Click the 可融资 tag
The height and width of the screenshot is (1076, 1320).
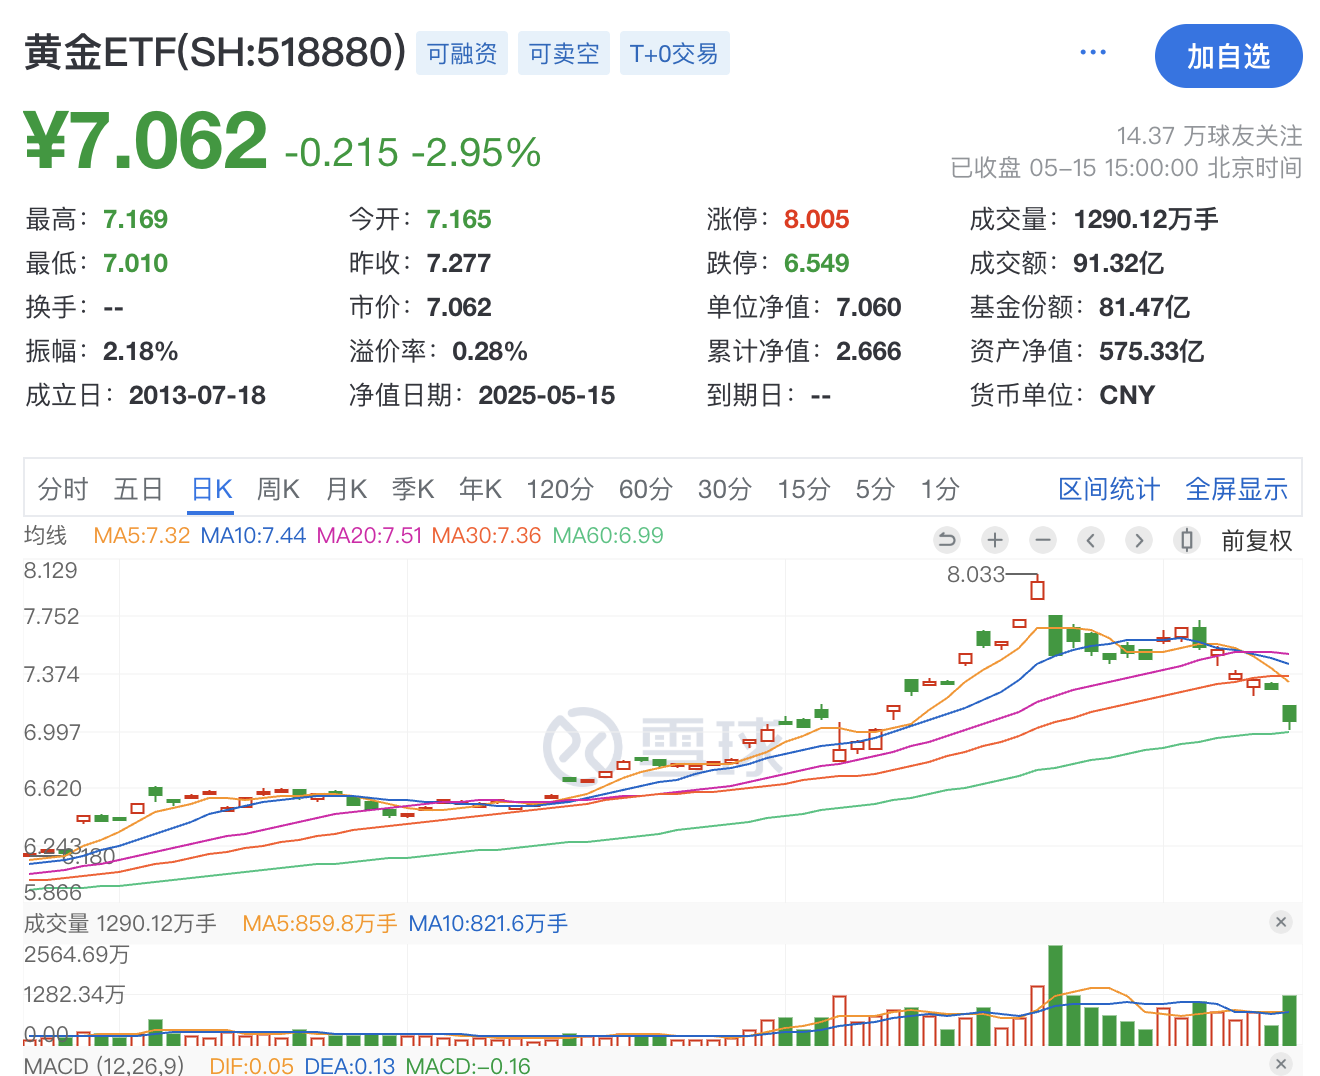[x=462, y=53]
